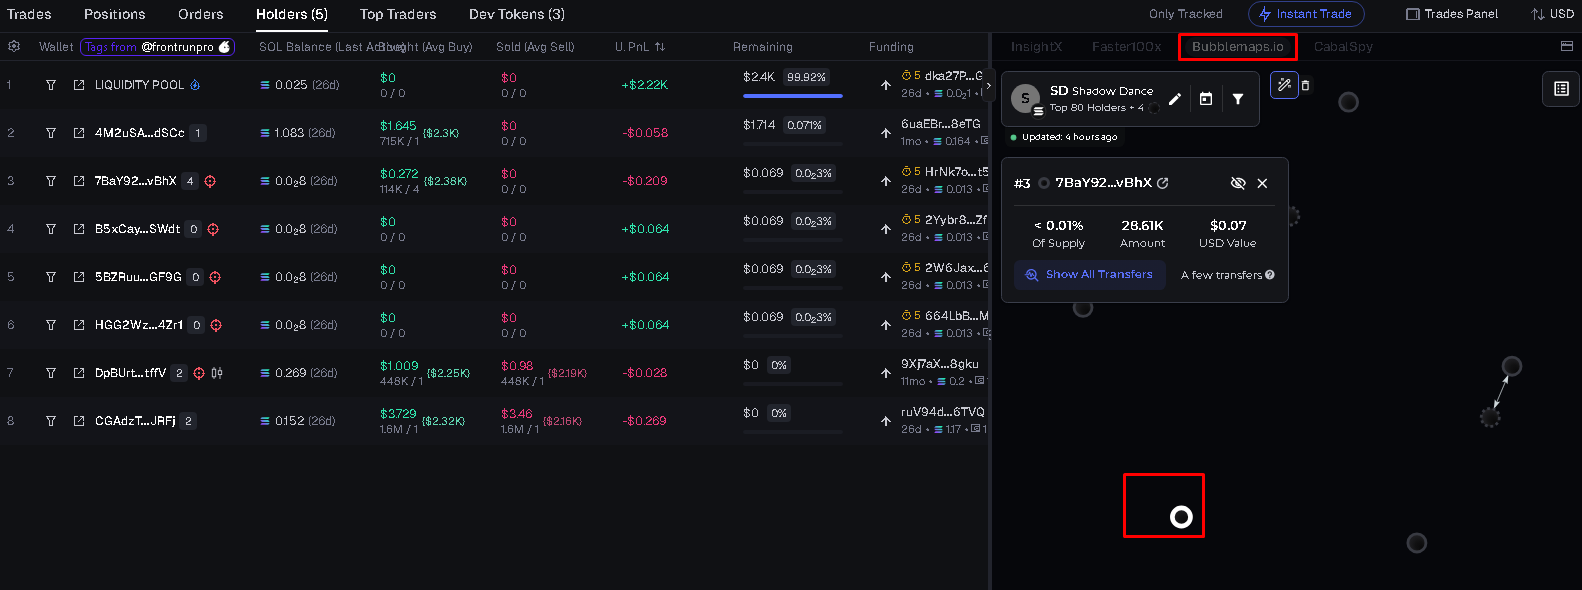Open calendar icon in Bubblemaps header

coord(1206,99)
